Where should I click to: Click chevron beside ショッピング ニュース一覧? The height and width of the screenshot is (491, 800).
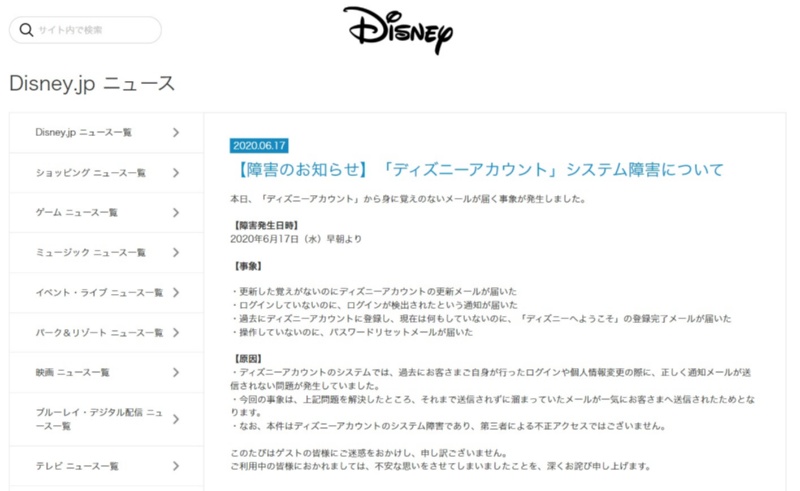(x=176, y=173)
